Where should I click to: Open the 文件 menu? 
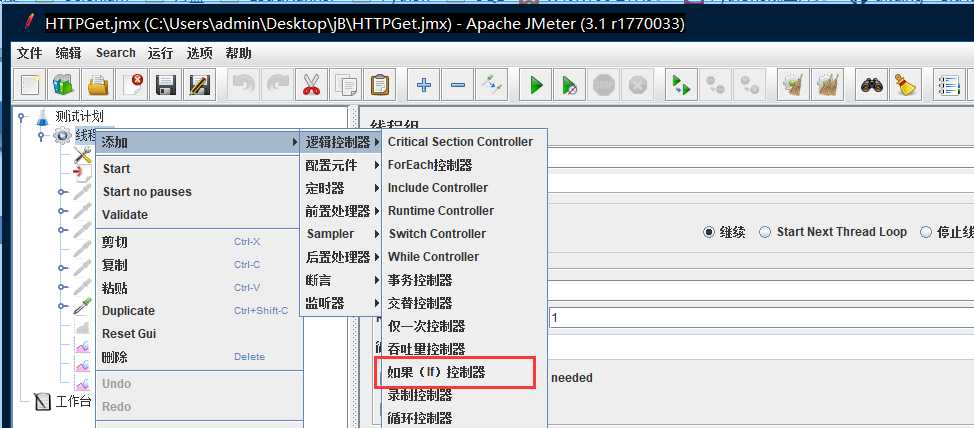coord(29,53)
